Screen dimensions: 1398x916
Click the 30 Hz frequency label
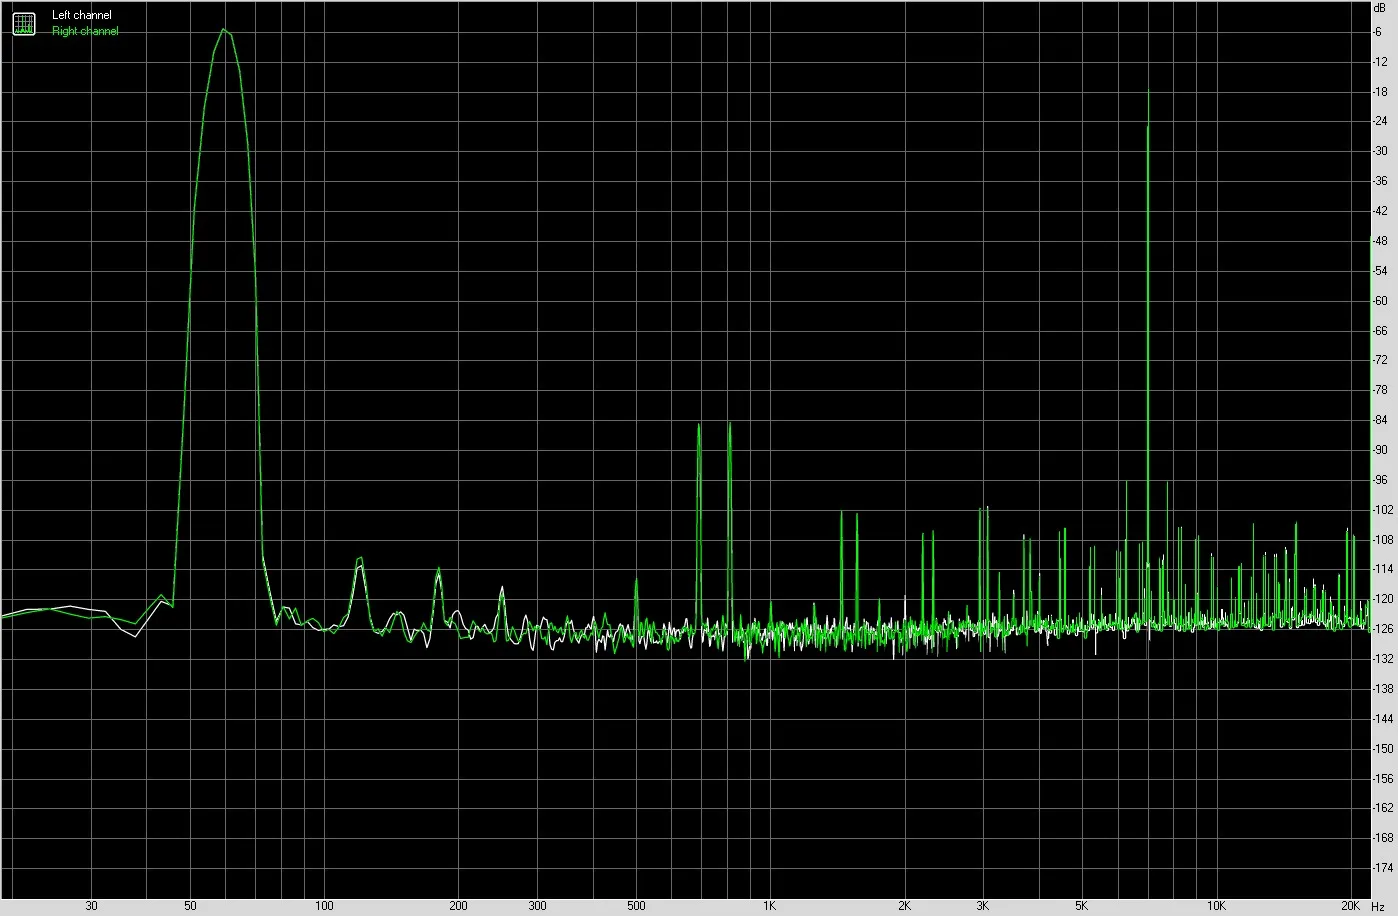(92, 906)
